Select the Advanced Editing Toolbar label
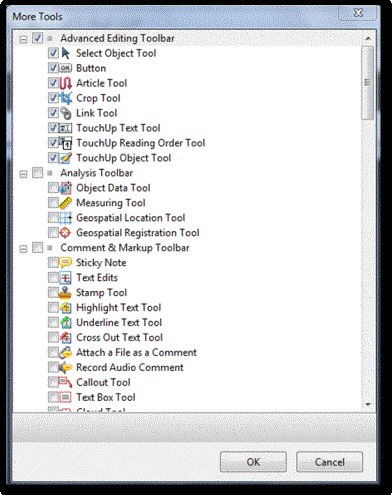The width and height of the screenshot is (392, 495). (117, 38)
